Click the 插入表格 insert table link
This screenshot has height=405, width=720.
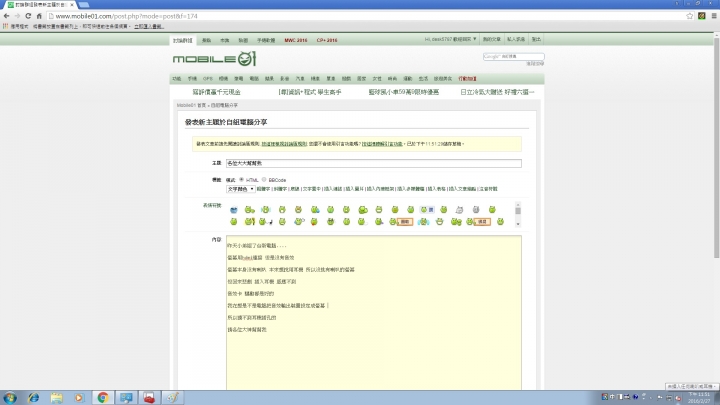(x=436, y=189)
